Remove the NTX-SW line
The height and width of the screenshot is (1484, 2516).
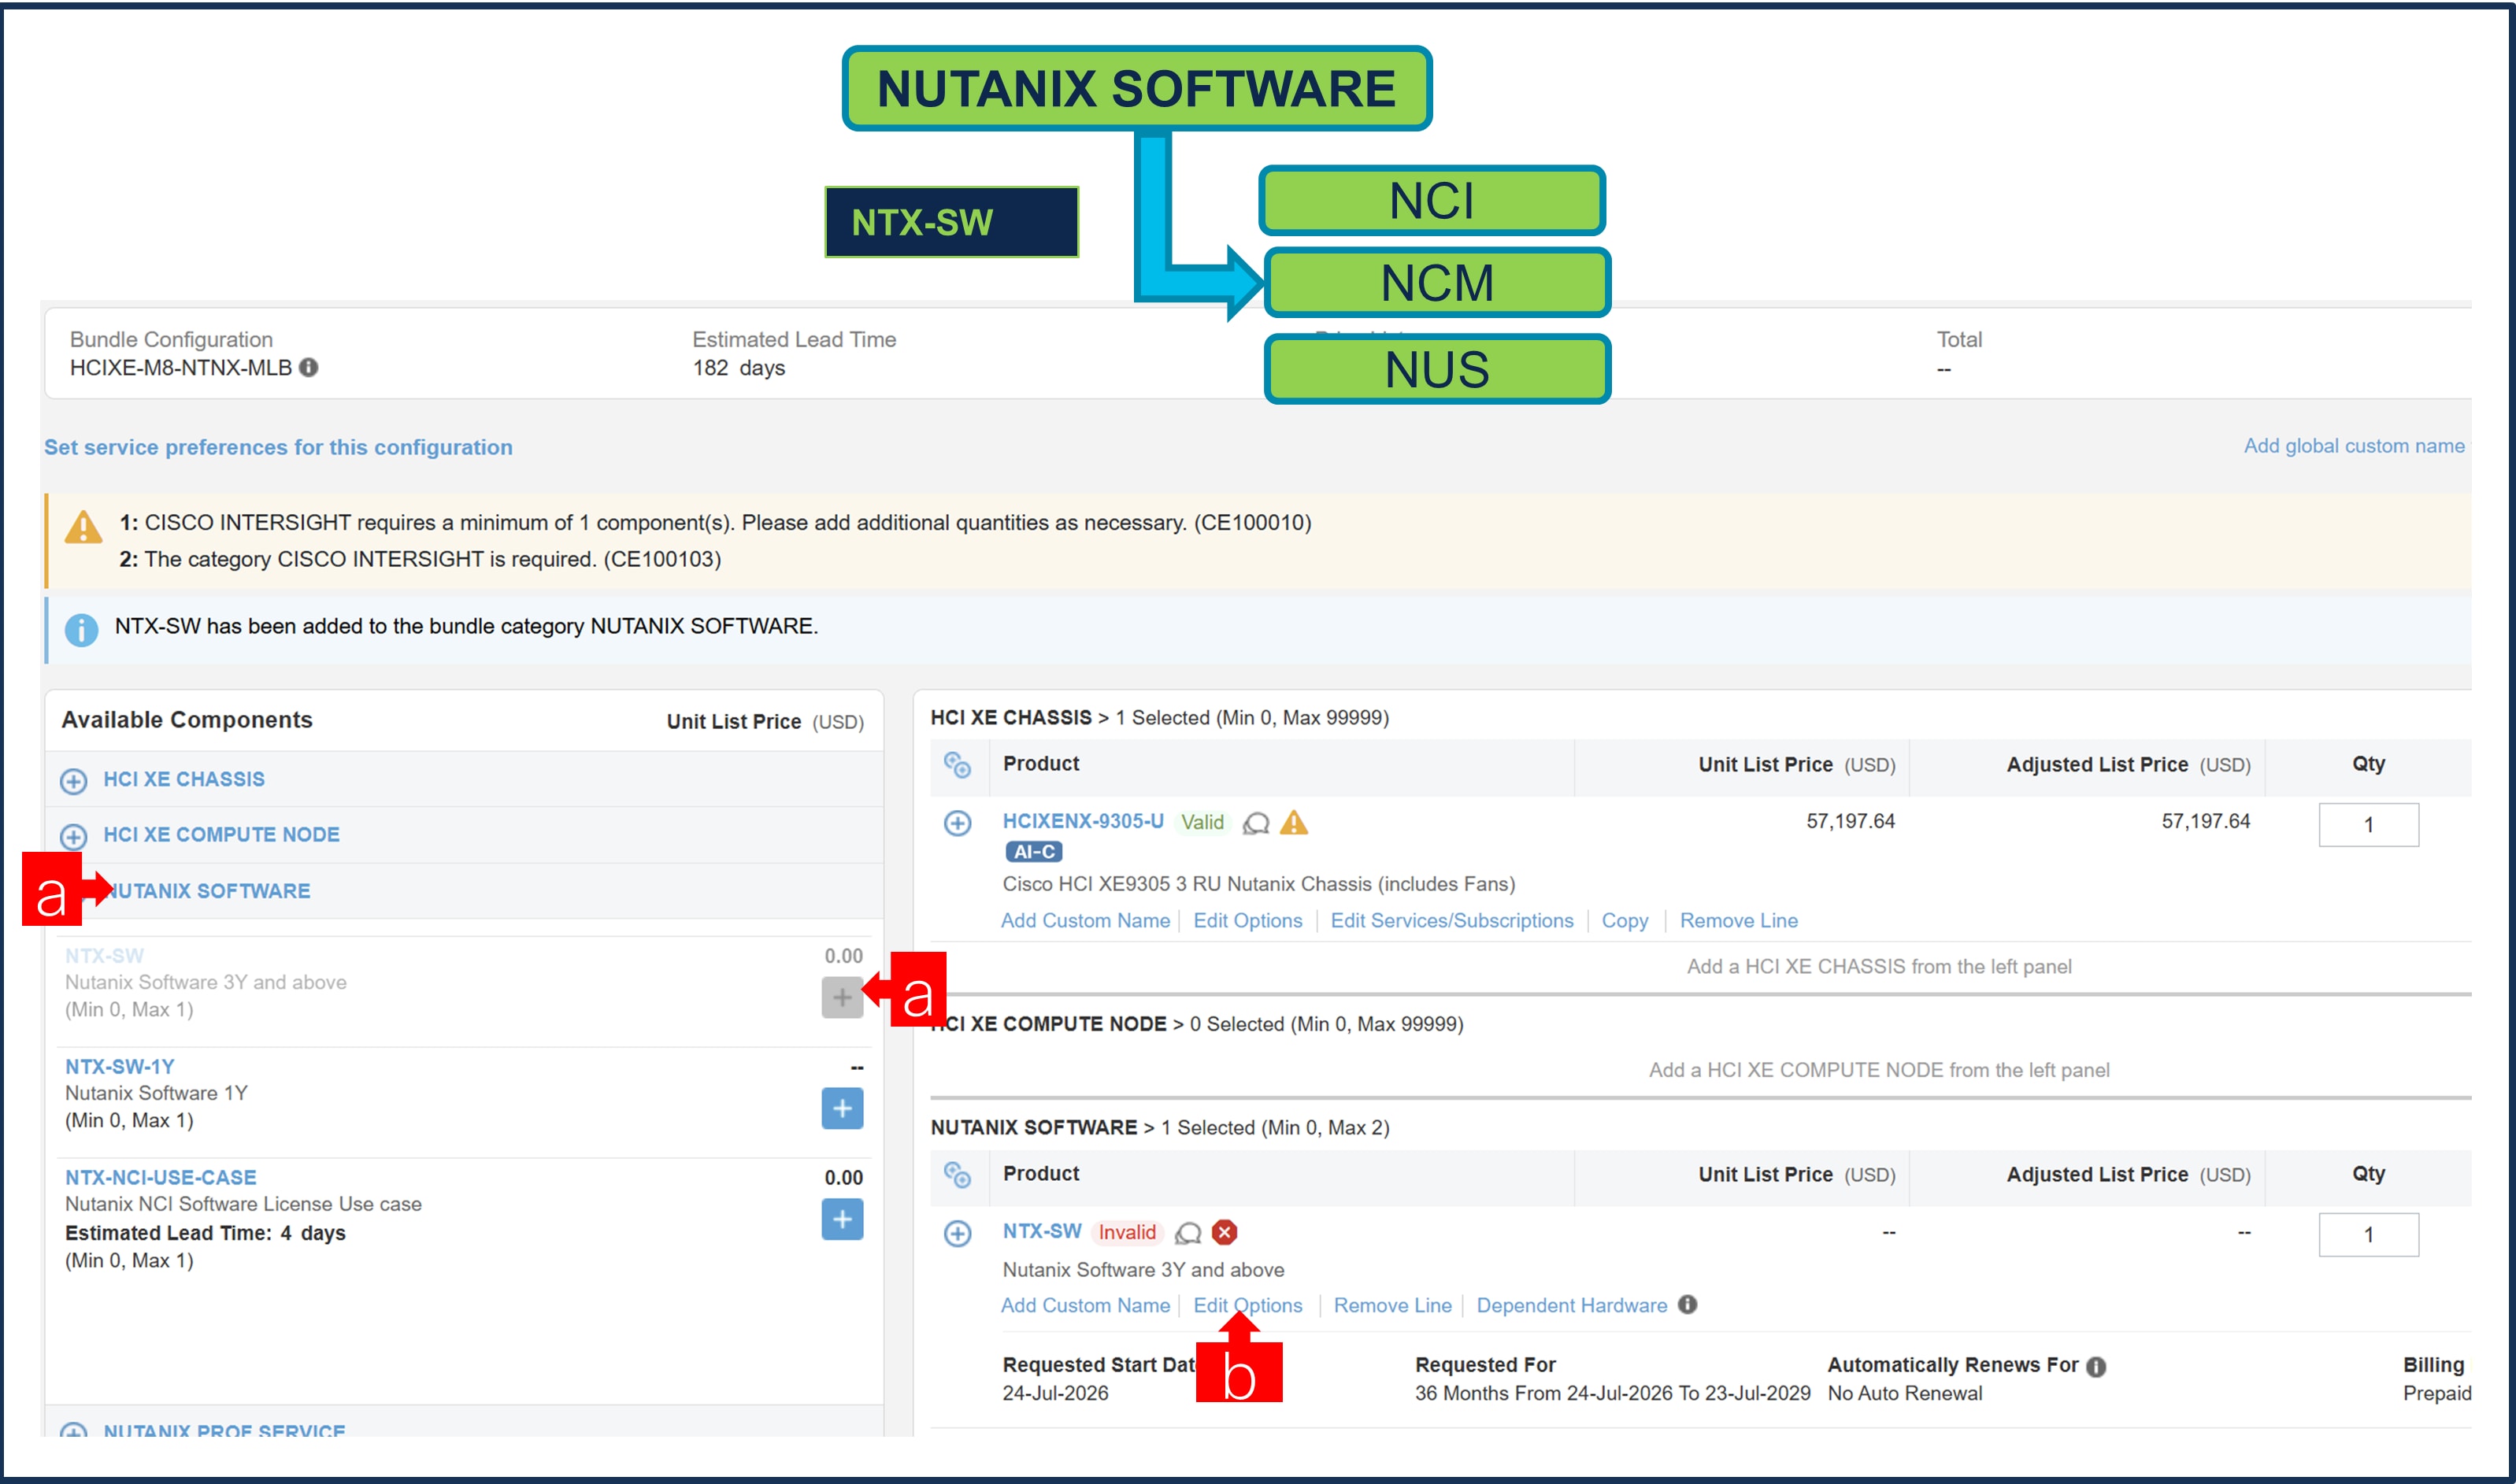(1393, 1305)
